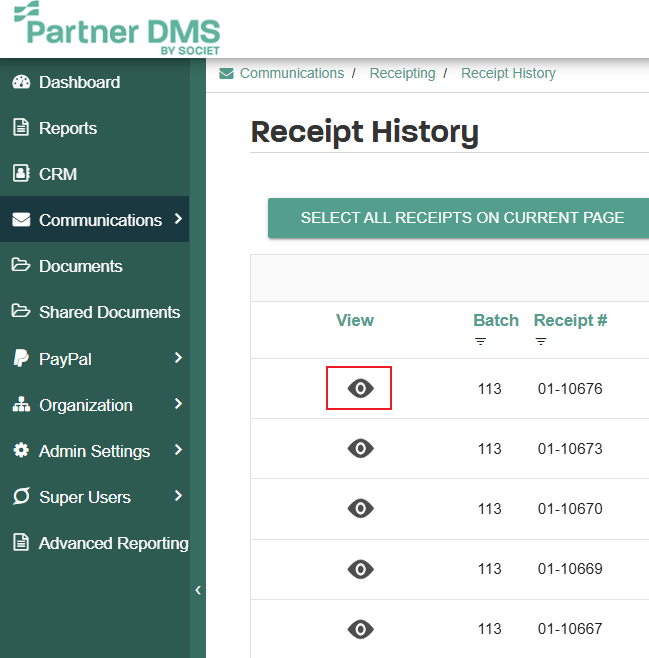Click the Dashboard gauge icon in sidebar

tap(21, 82)
